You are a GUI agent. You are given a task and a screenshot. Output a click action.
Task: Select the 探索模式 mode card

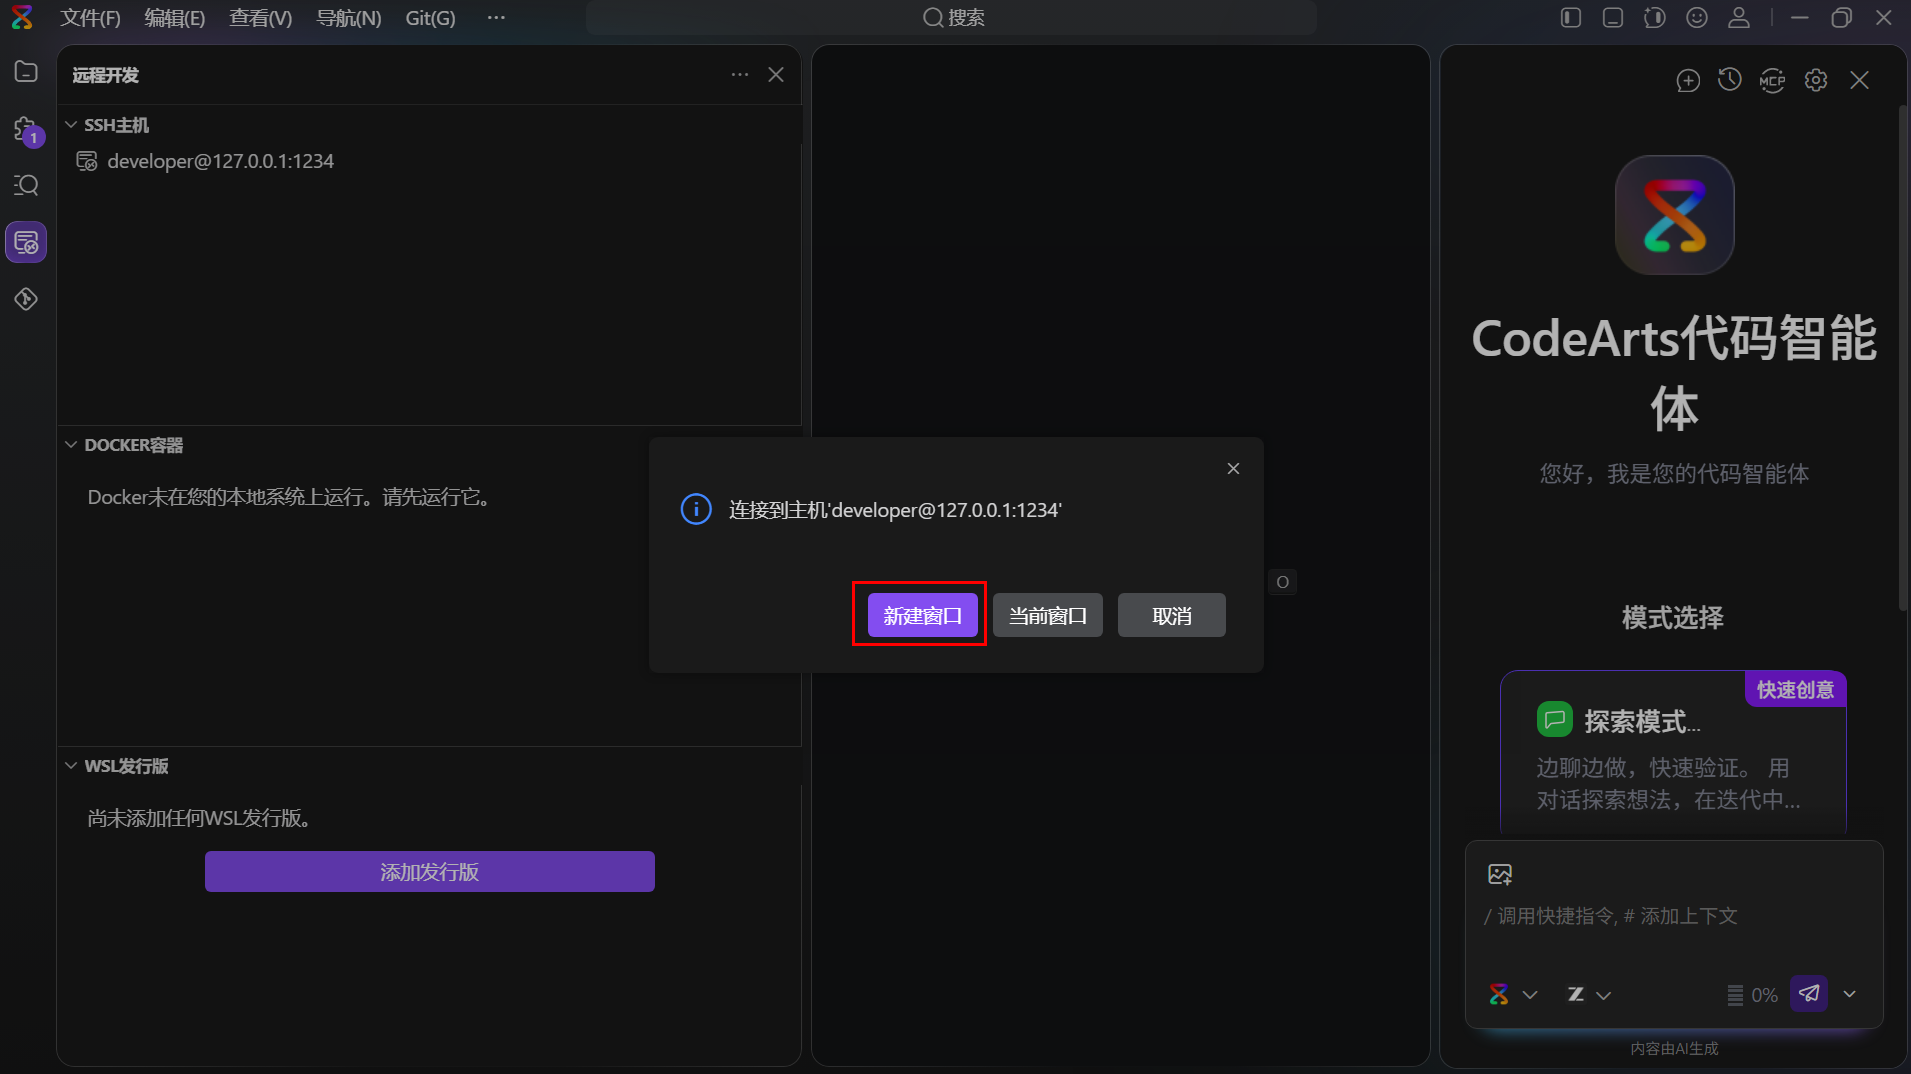pyautogui.click(x=1673, y=752)
